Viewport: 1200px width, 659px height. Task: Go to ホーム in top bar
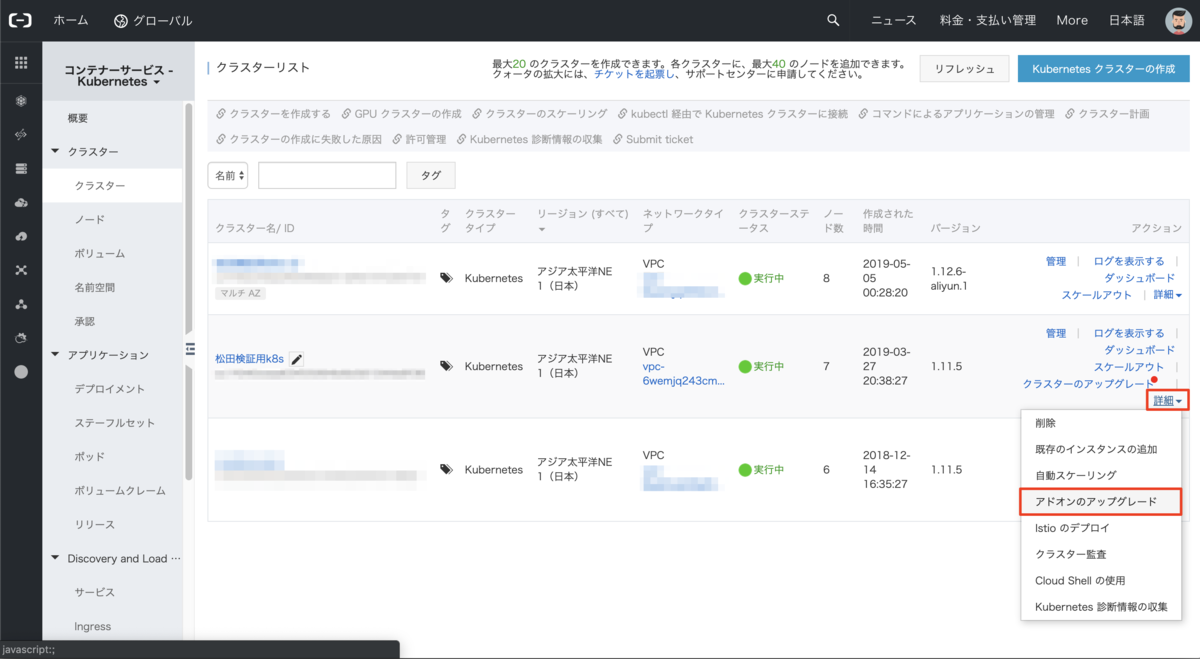pyautogui.click(x=71, y=20)
